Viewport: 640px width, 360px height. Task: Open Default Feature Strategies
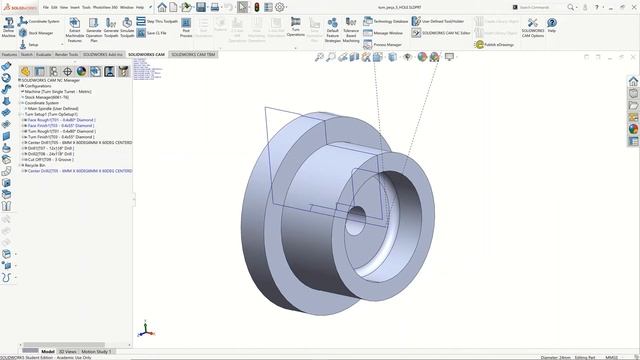[x=333, y=29]
